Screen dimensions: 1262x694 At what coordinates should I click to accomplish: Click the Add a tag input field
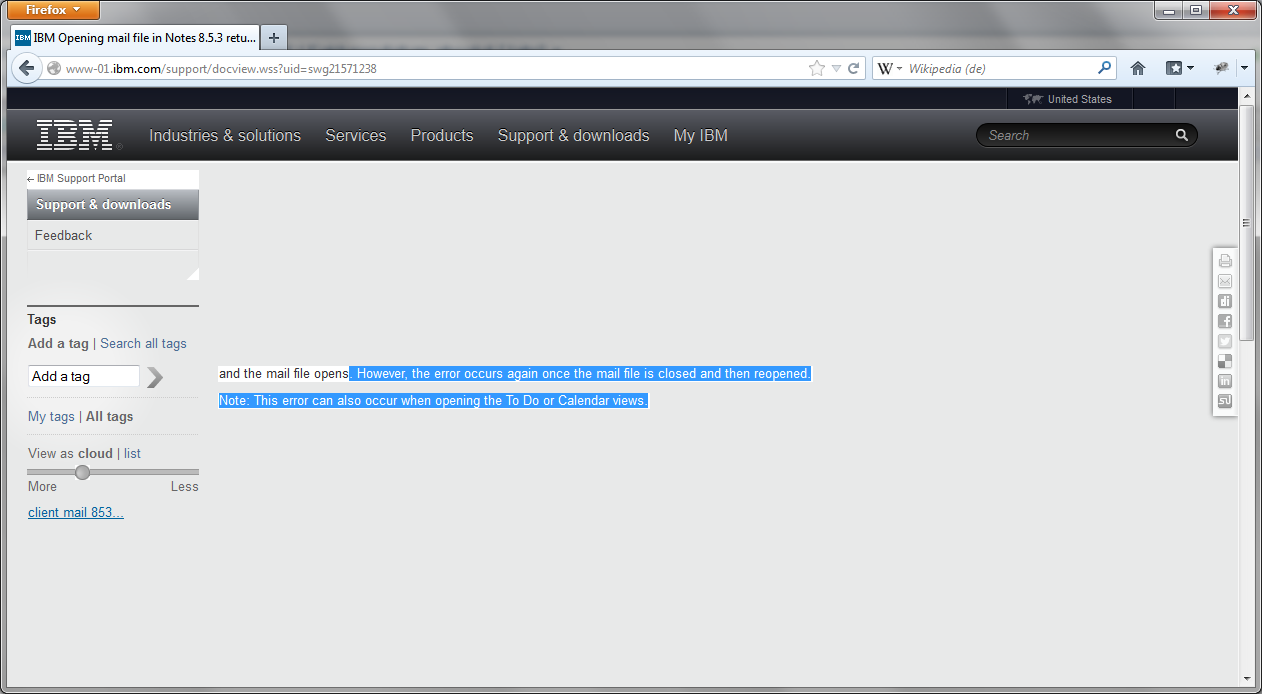coord(83,376)
